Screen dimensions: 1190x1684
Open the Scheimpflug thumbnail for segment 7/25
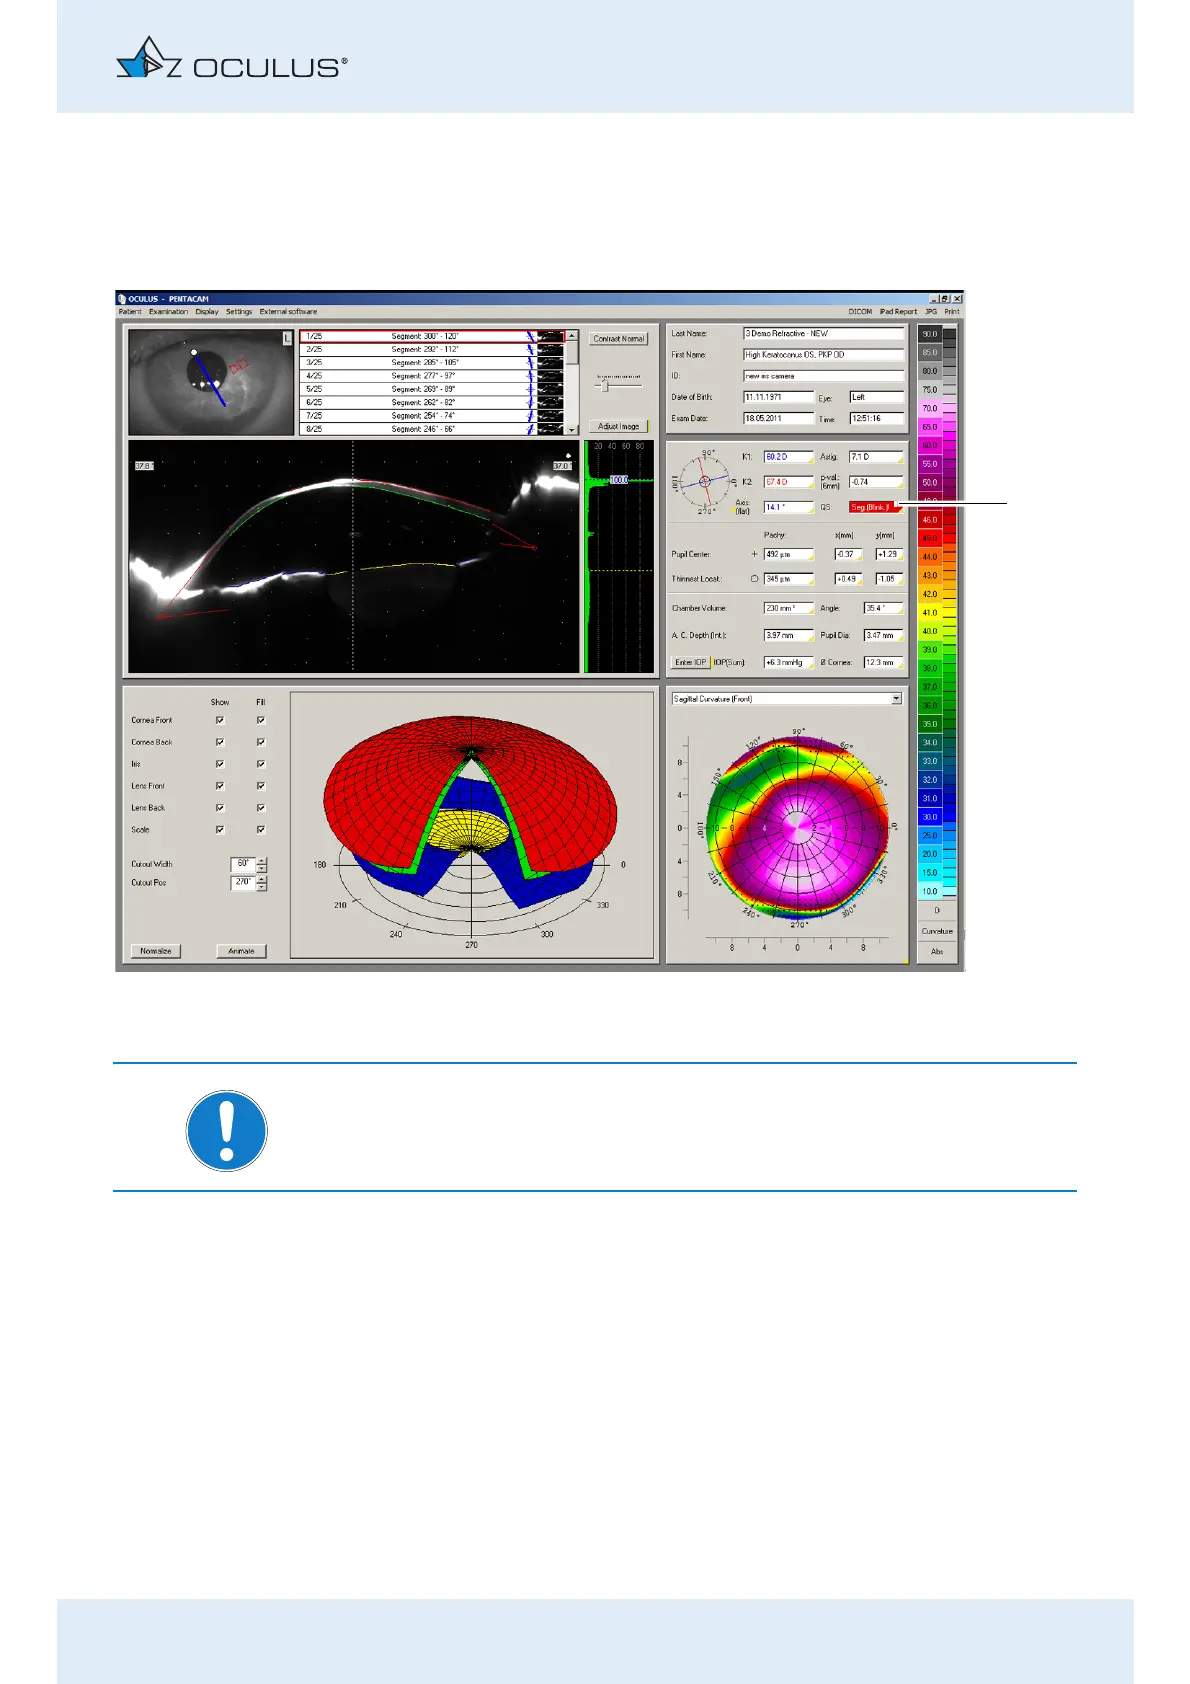551,415
